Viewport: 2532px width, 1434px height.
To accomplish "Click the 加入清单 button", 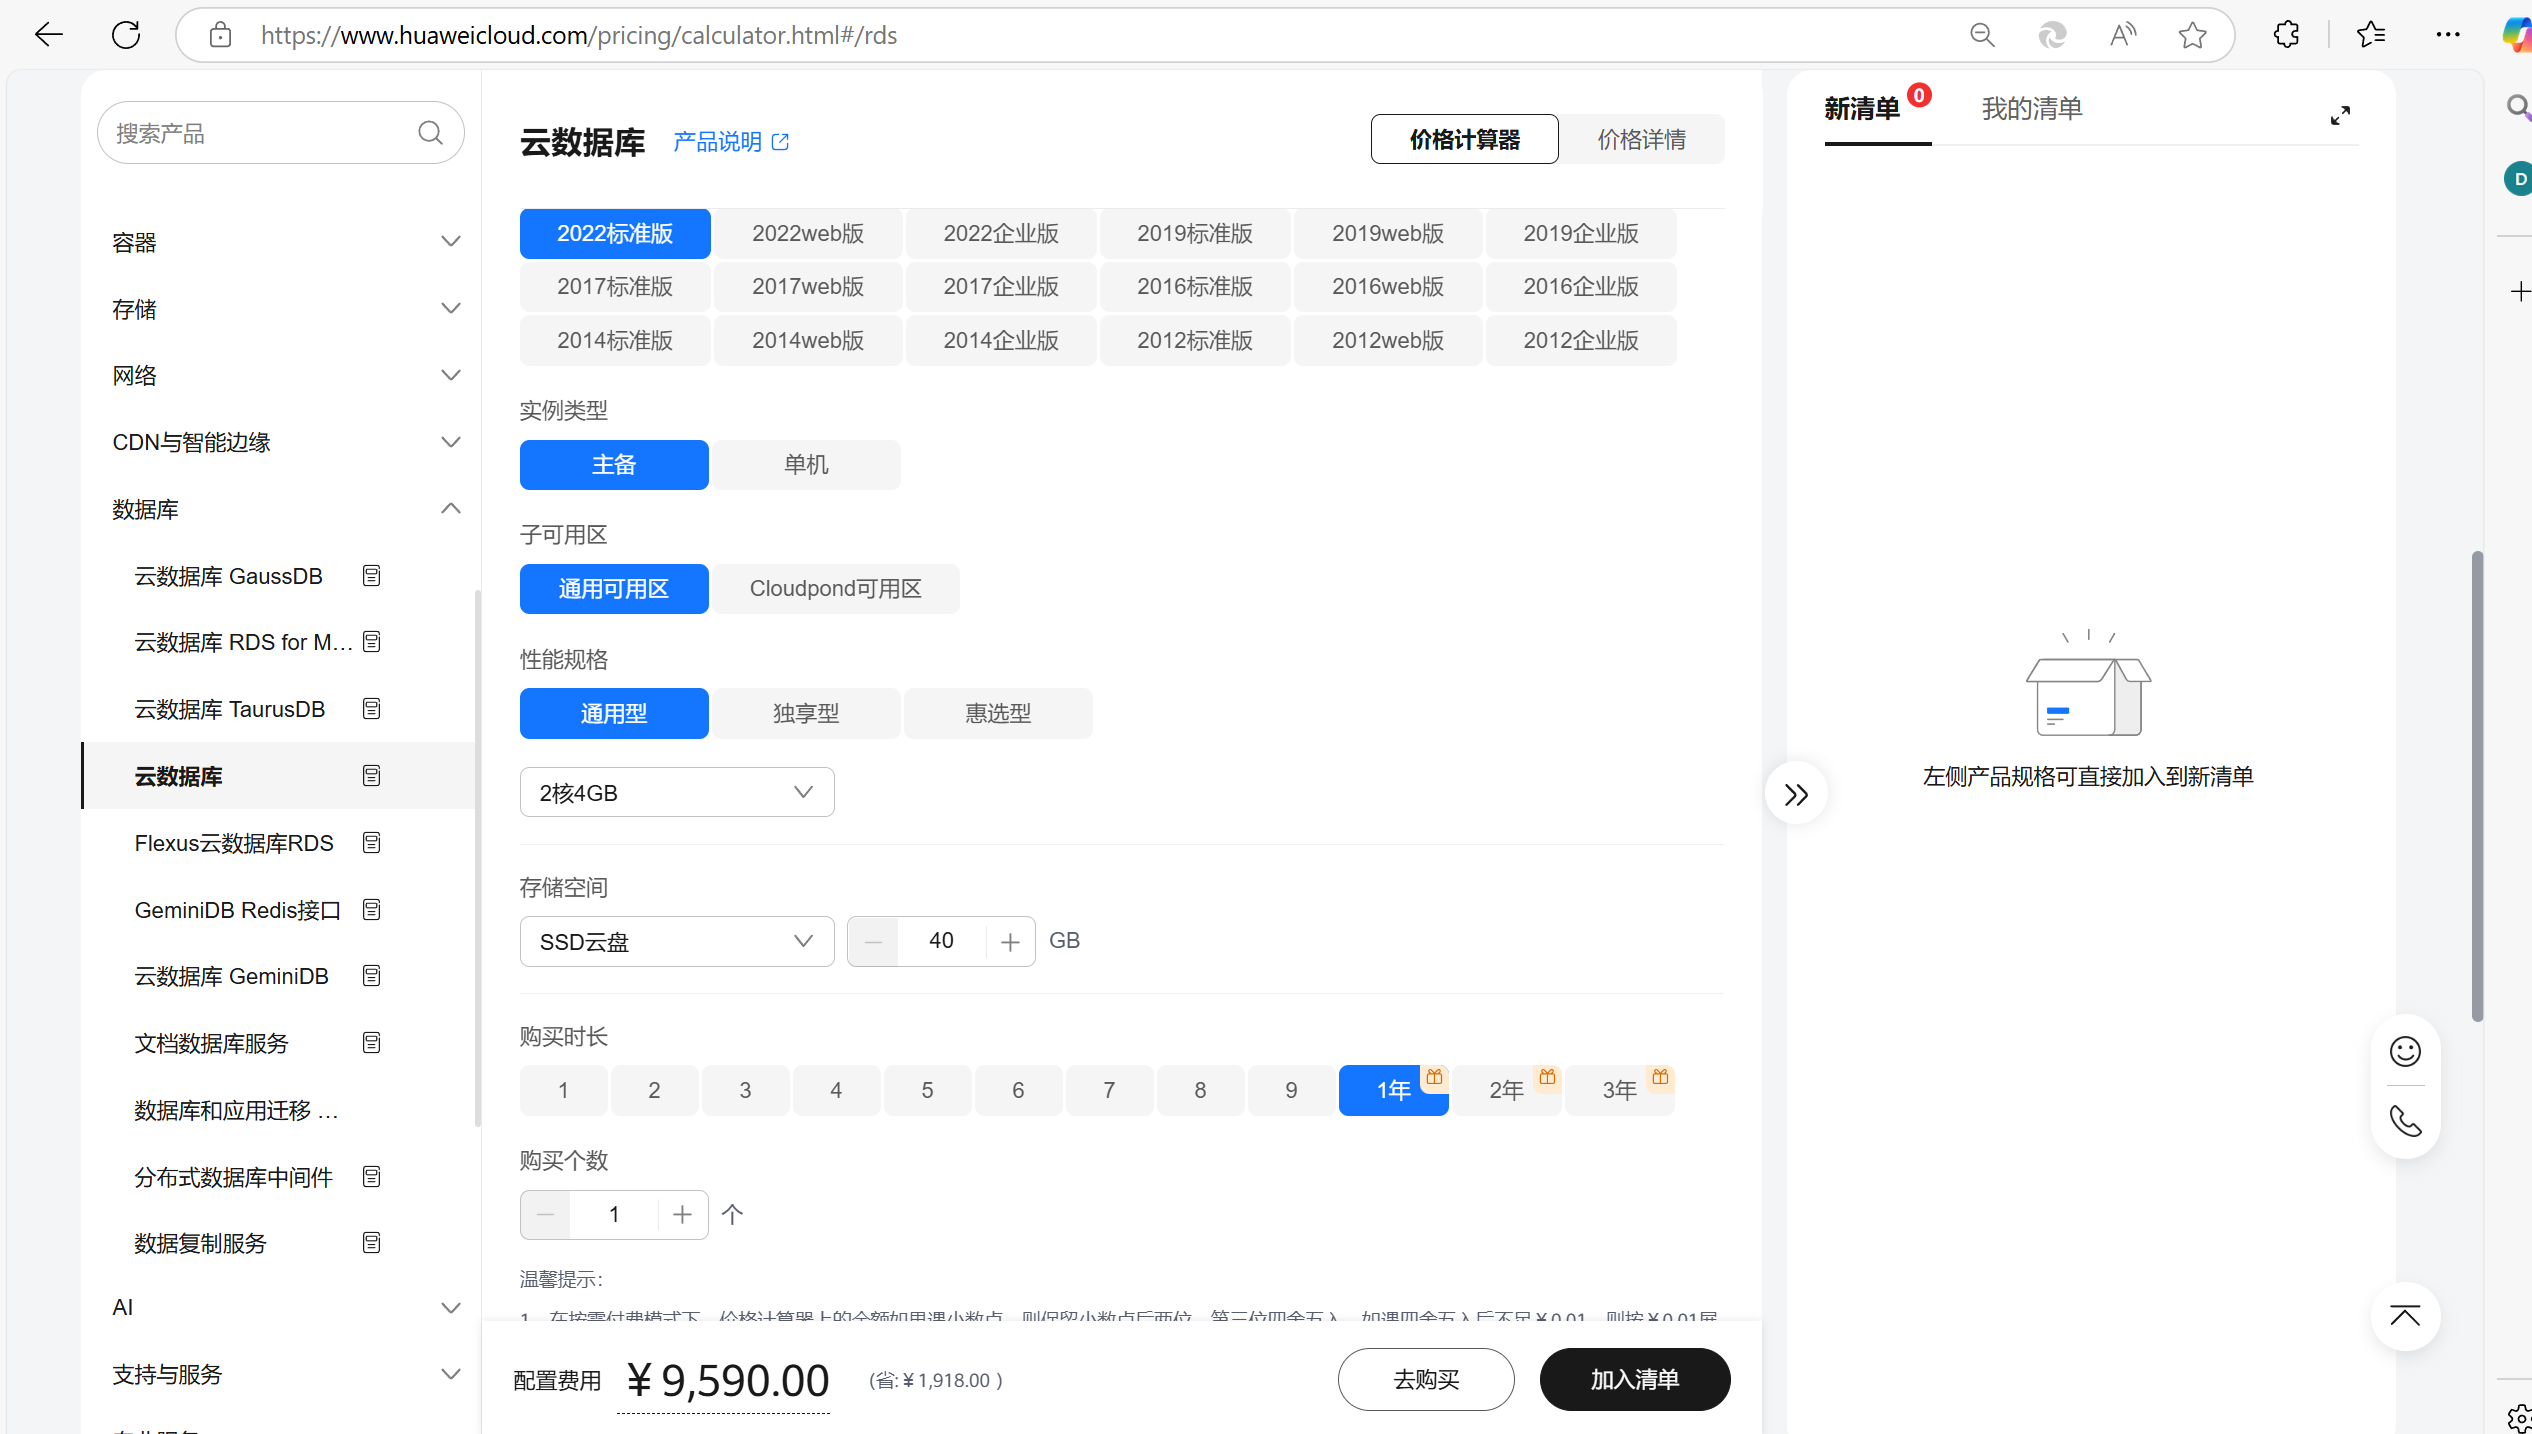I will [1634, 1380].
